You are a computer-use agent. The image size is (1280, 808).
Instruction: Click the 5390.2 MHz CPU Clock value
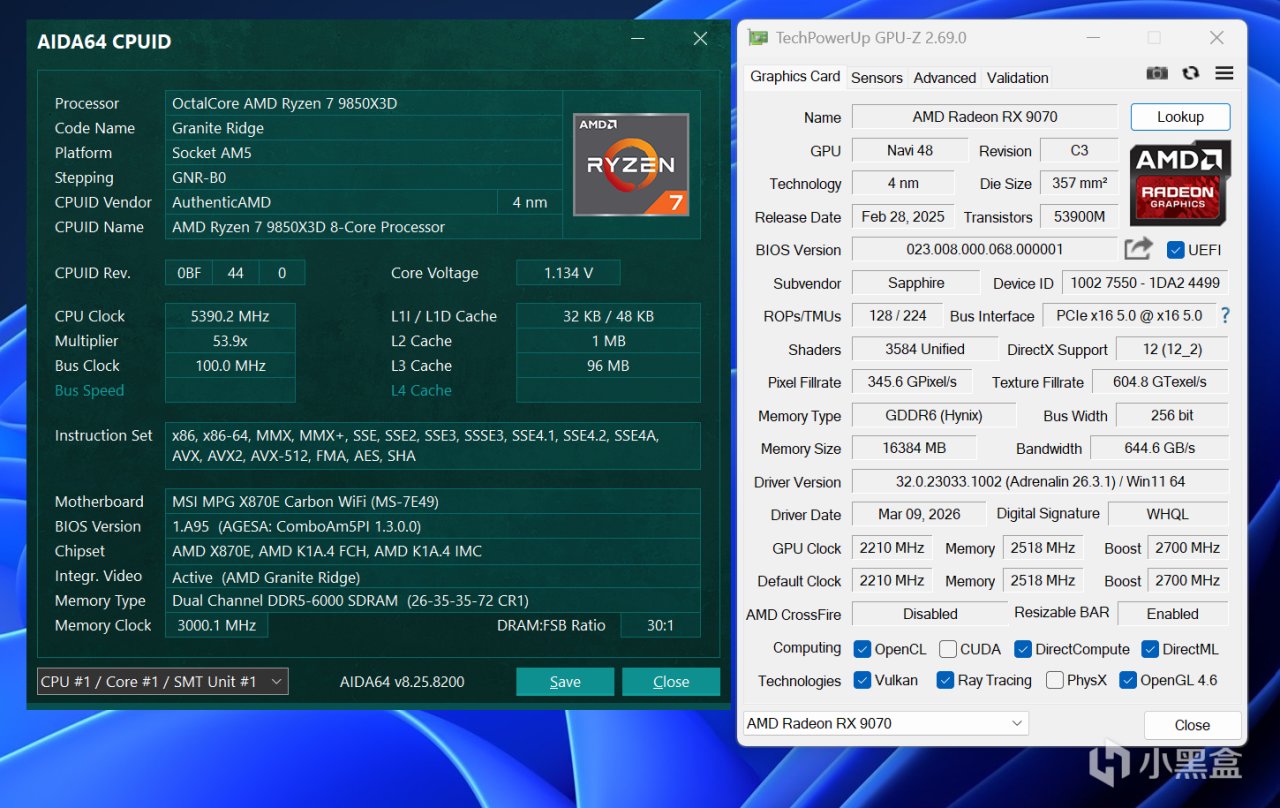pyautogui.click(x=230, y=316)
